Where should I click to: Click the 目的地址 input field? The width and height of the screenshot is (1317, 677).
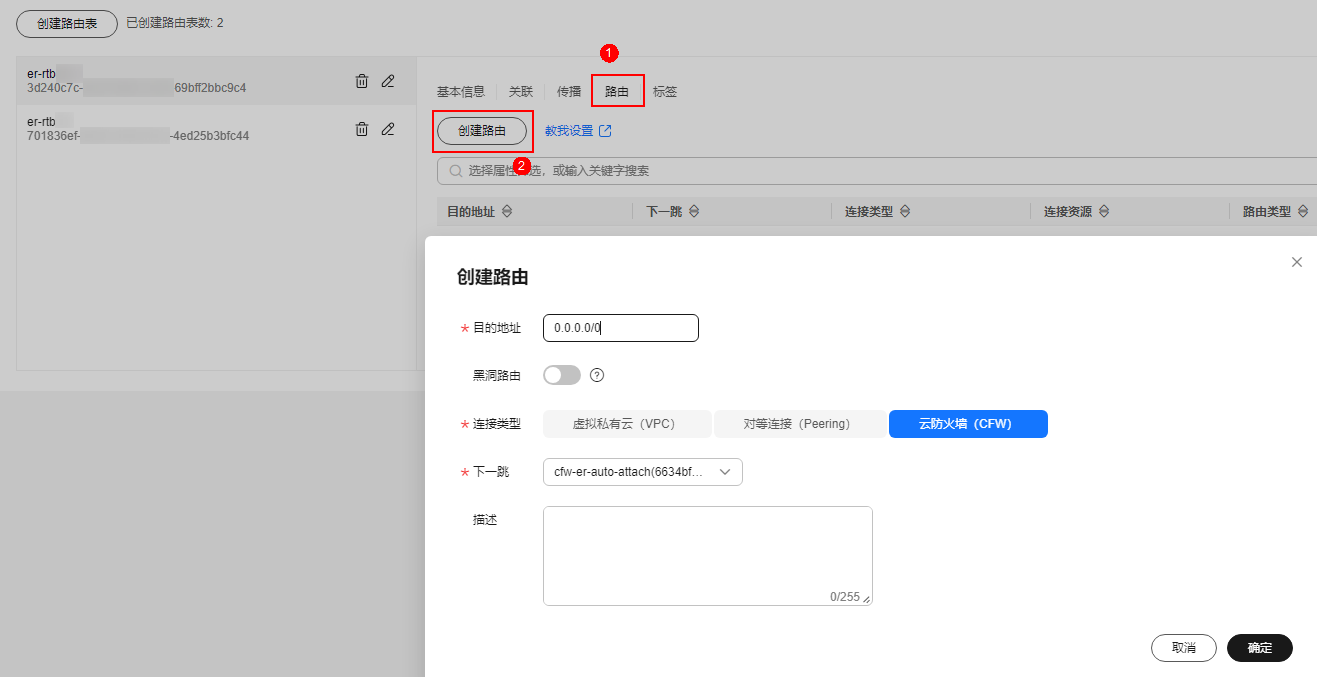tap(620, 328)
